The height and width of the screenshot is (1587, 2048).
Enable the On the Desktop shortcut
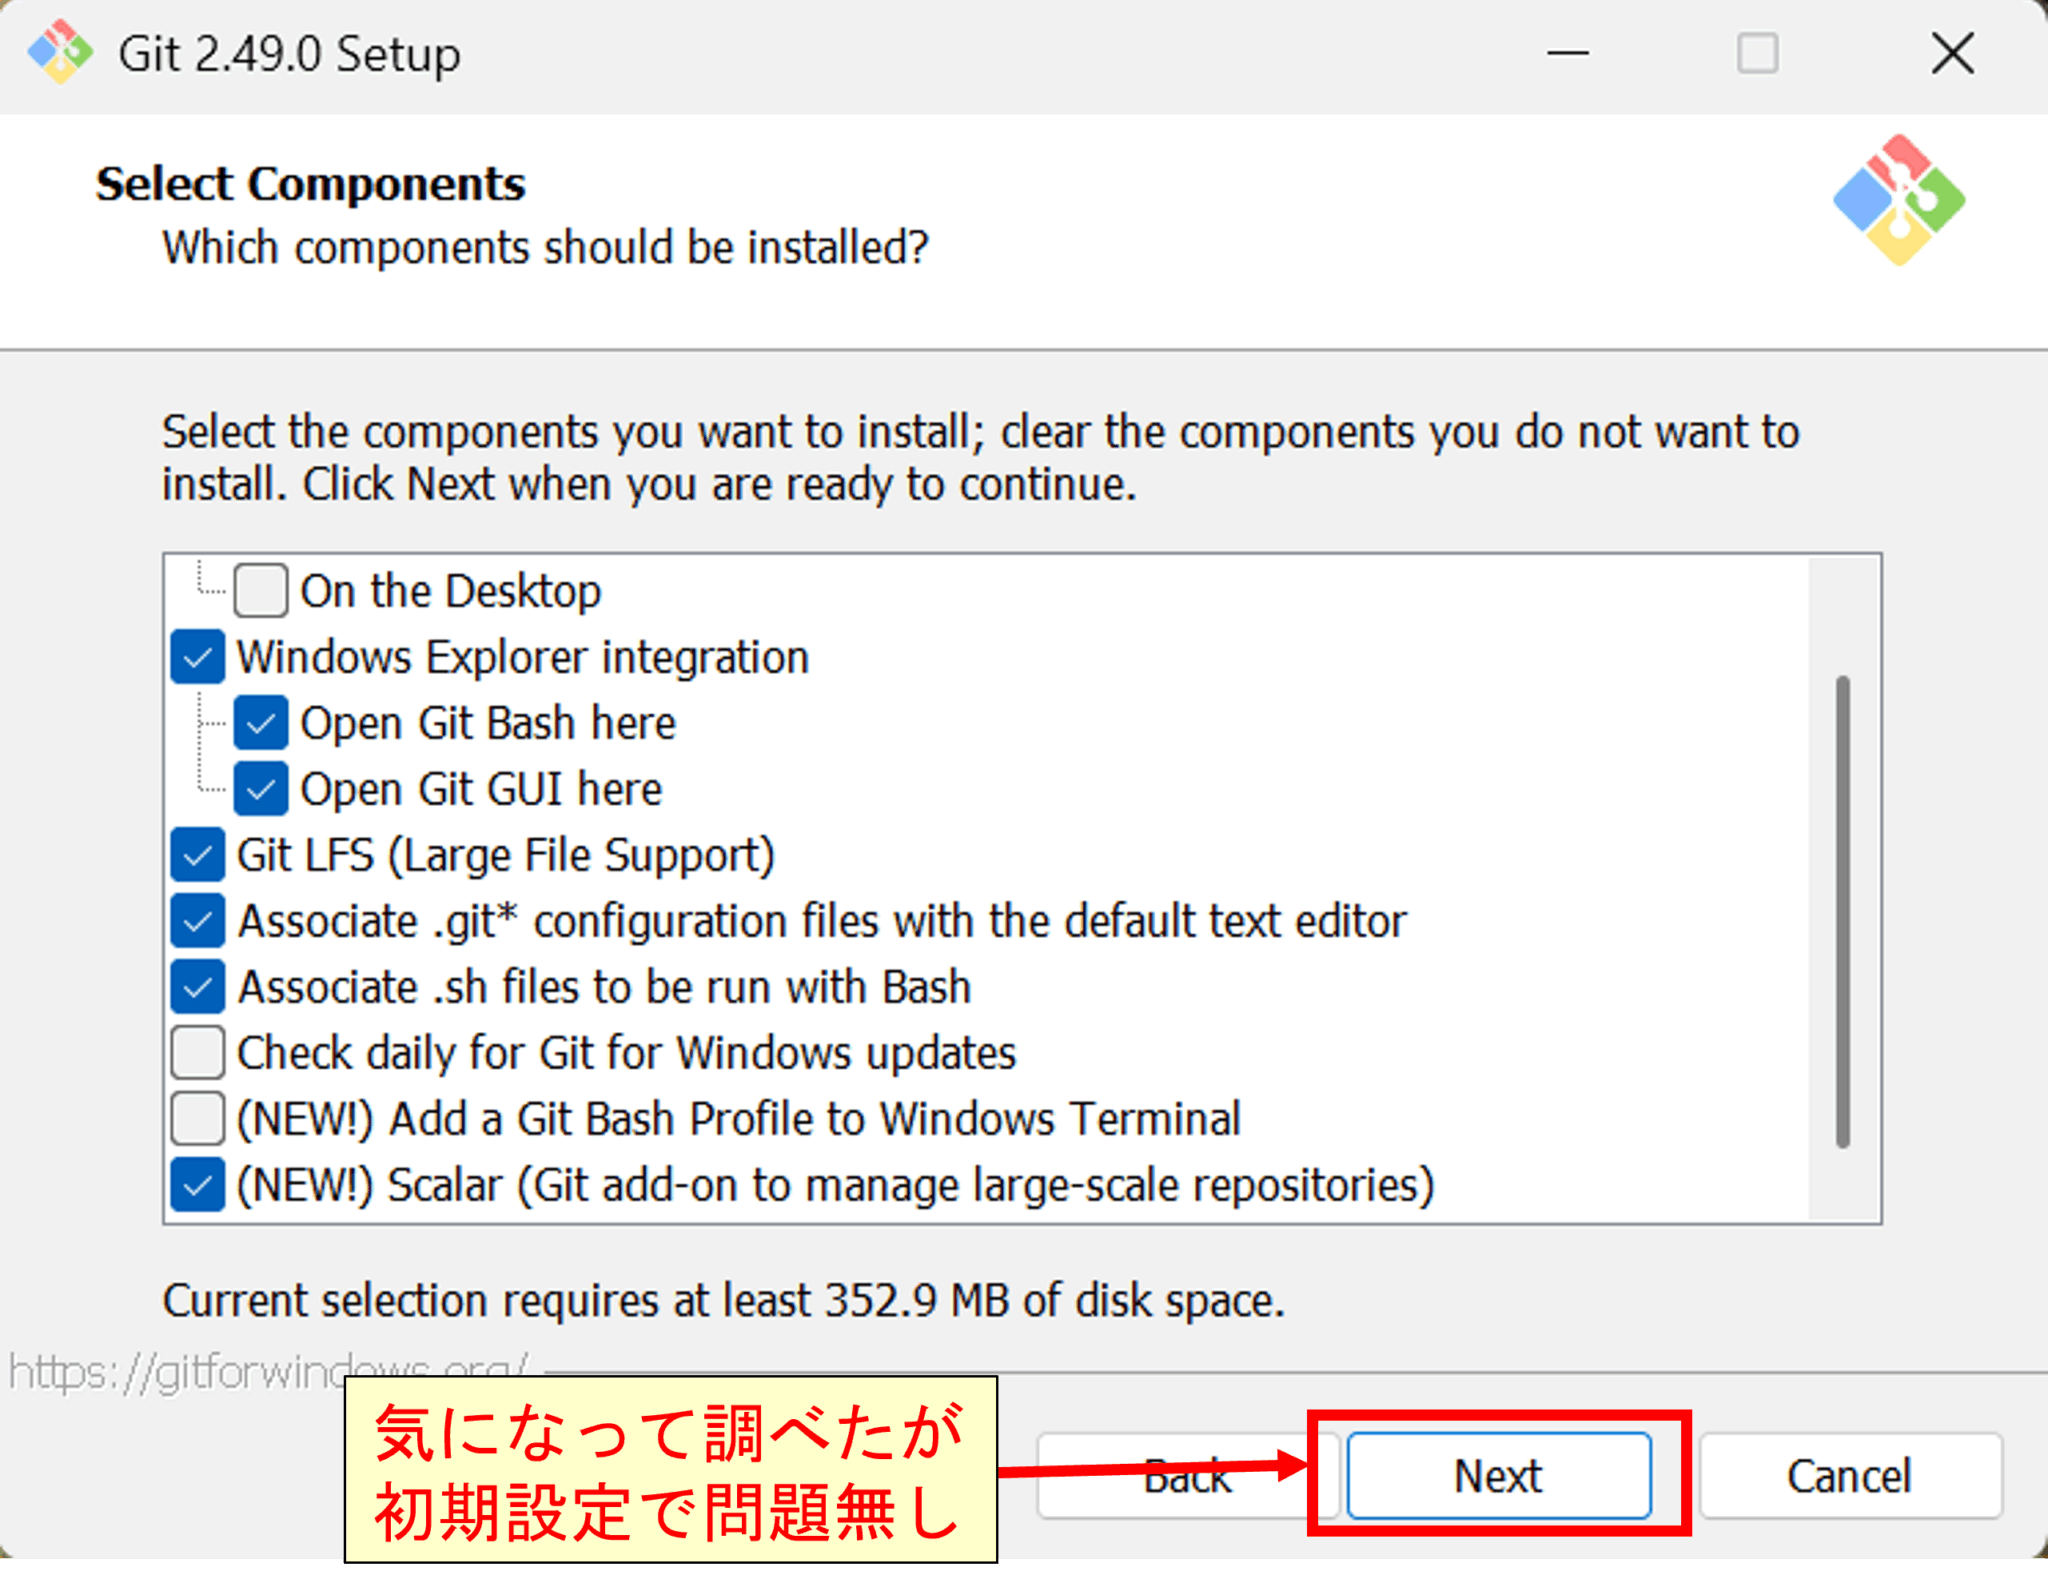[260, 590]
